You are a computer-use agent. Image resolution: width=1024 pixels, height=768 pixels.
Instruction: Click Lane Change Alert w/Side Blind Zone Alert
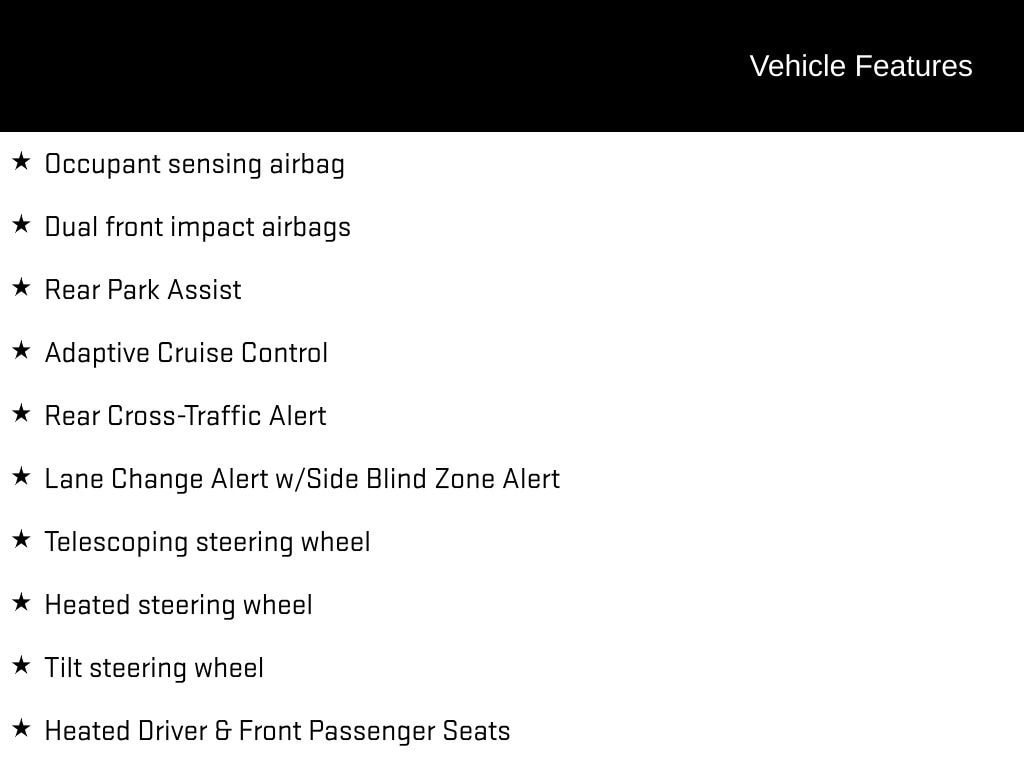tap(302, 479)
